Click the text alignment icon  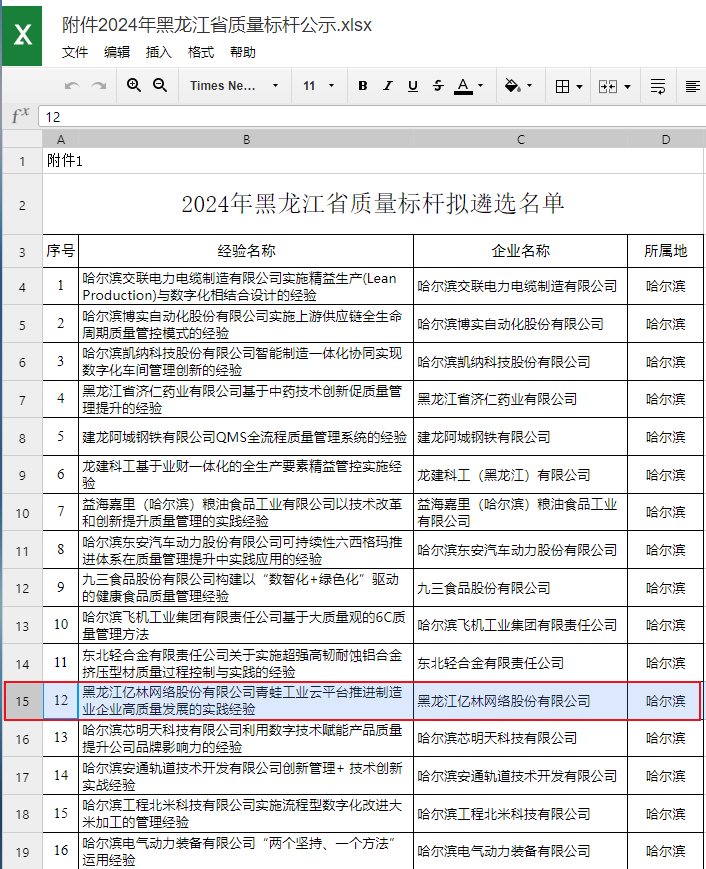(x=692, y=86)
